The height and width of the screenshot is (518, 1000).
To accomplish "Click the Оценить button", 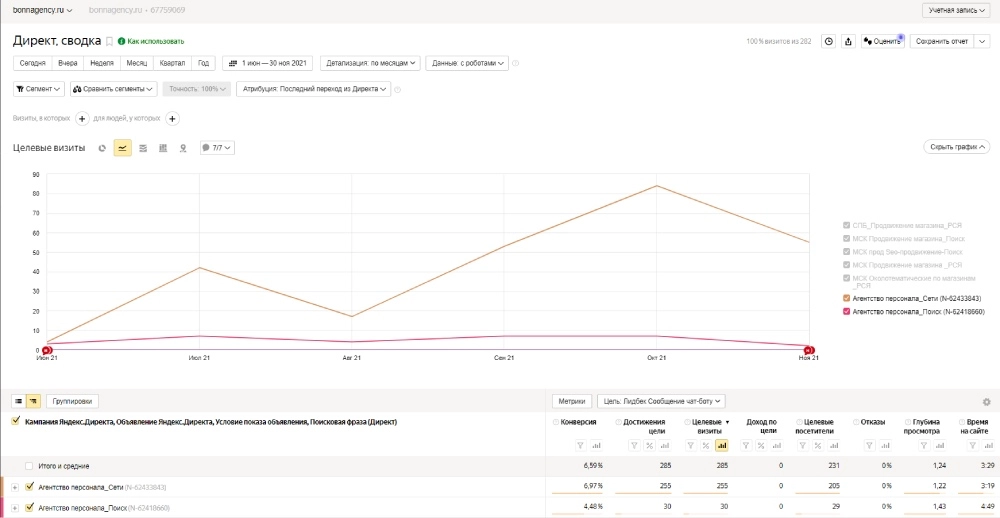I will coord(882,41).
